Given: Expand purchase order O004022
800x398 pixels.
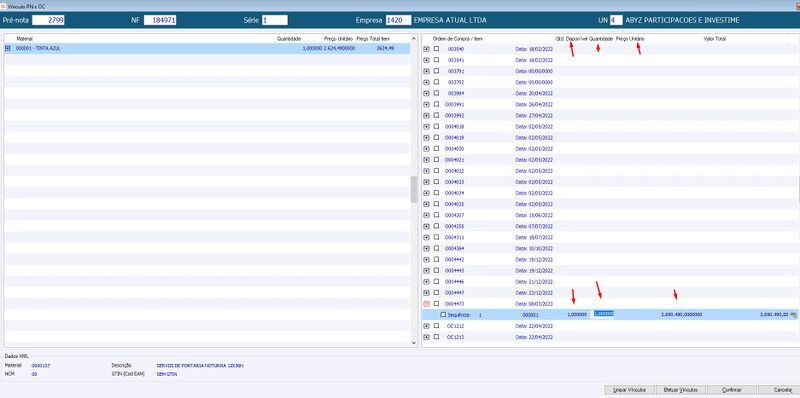Looking at the screenshot, I should click(x=427, y=171).
